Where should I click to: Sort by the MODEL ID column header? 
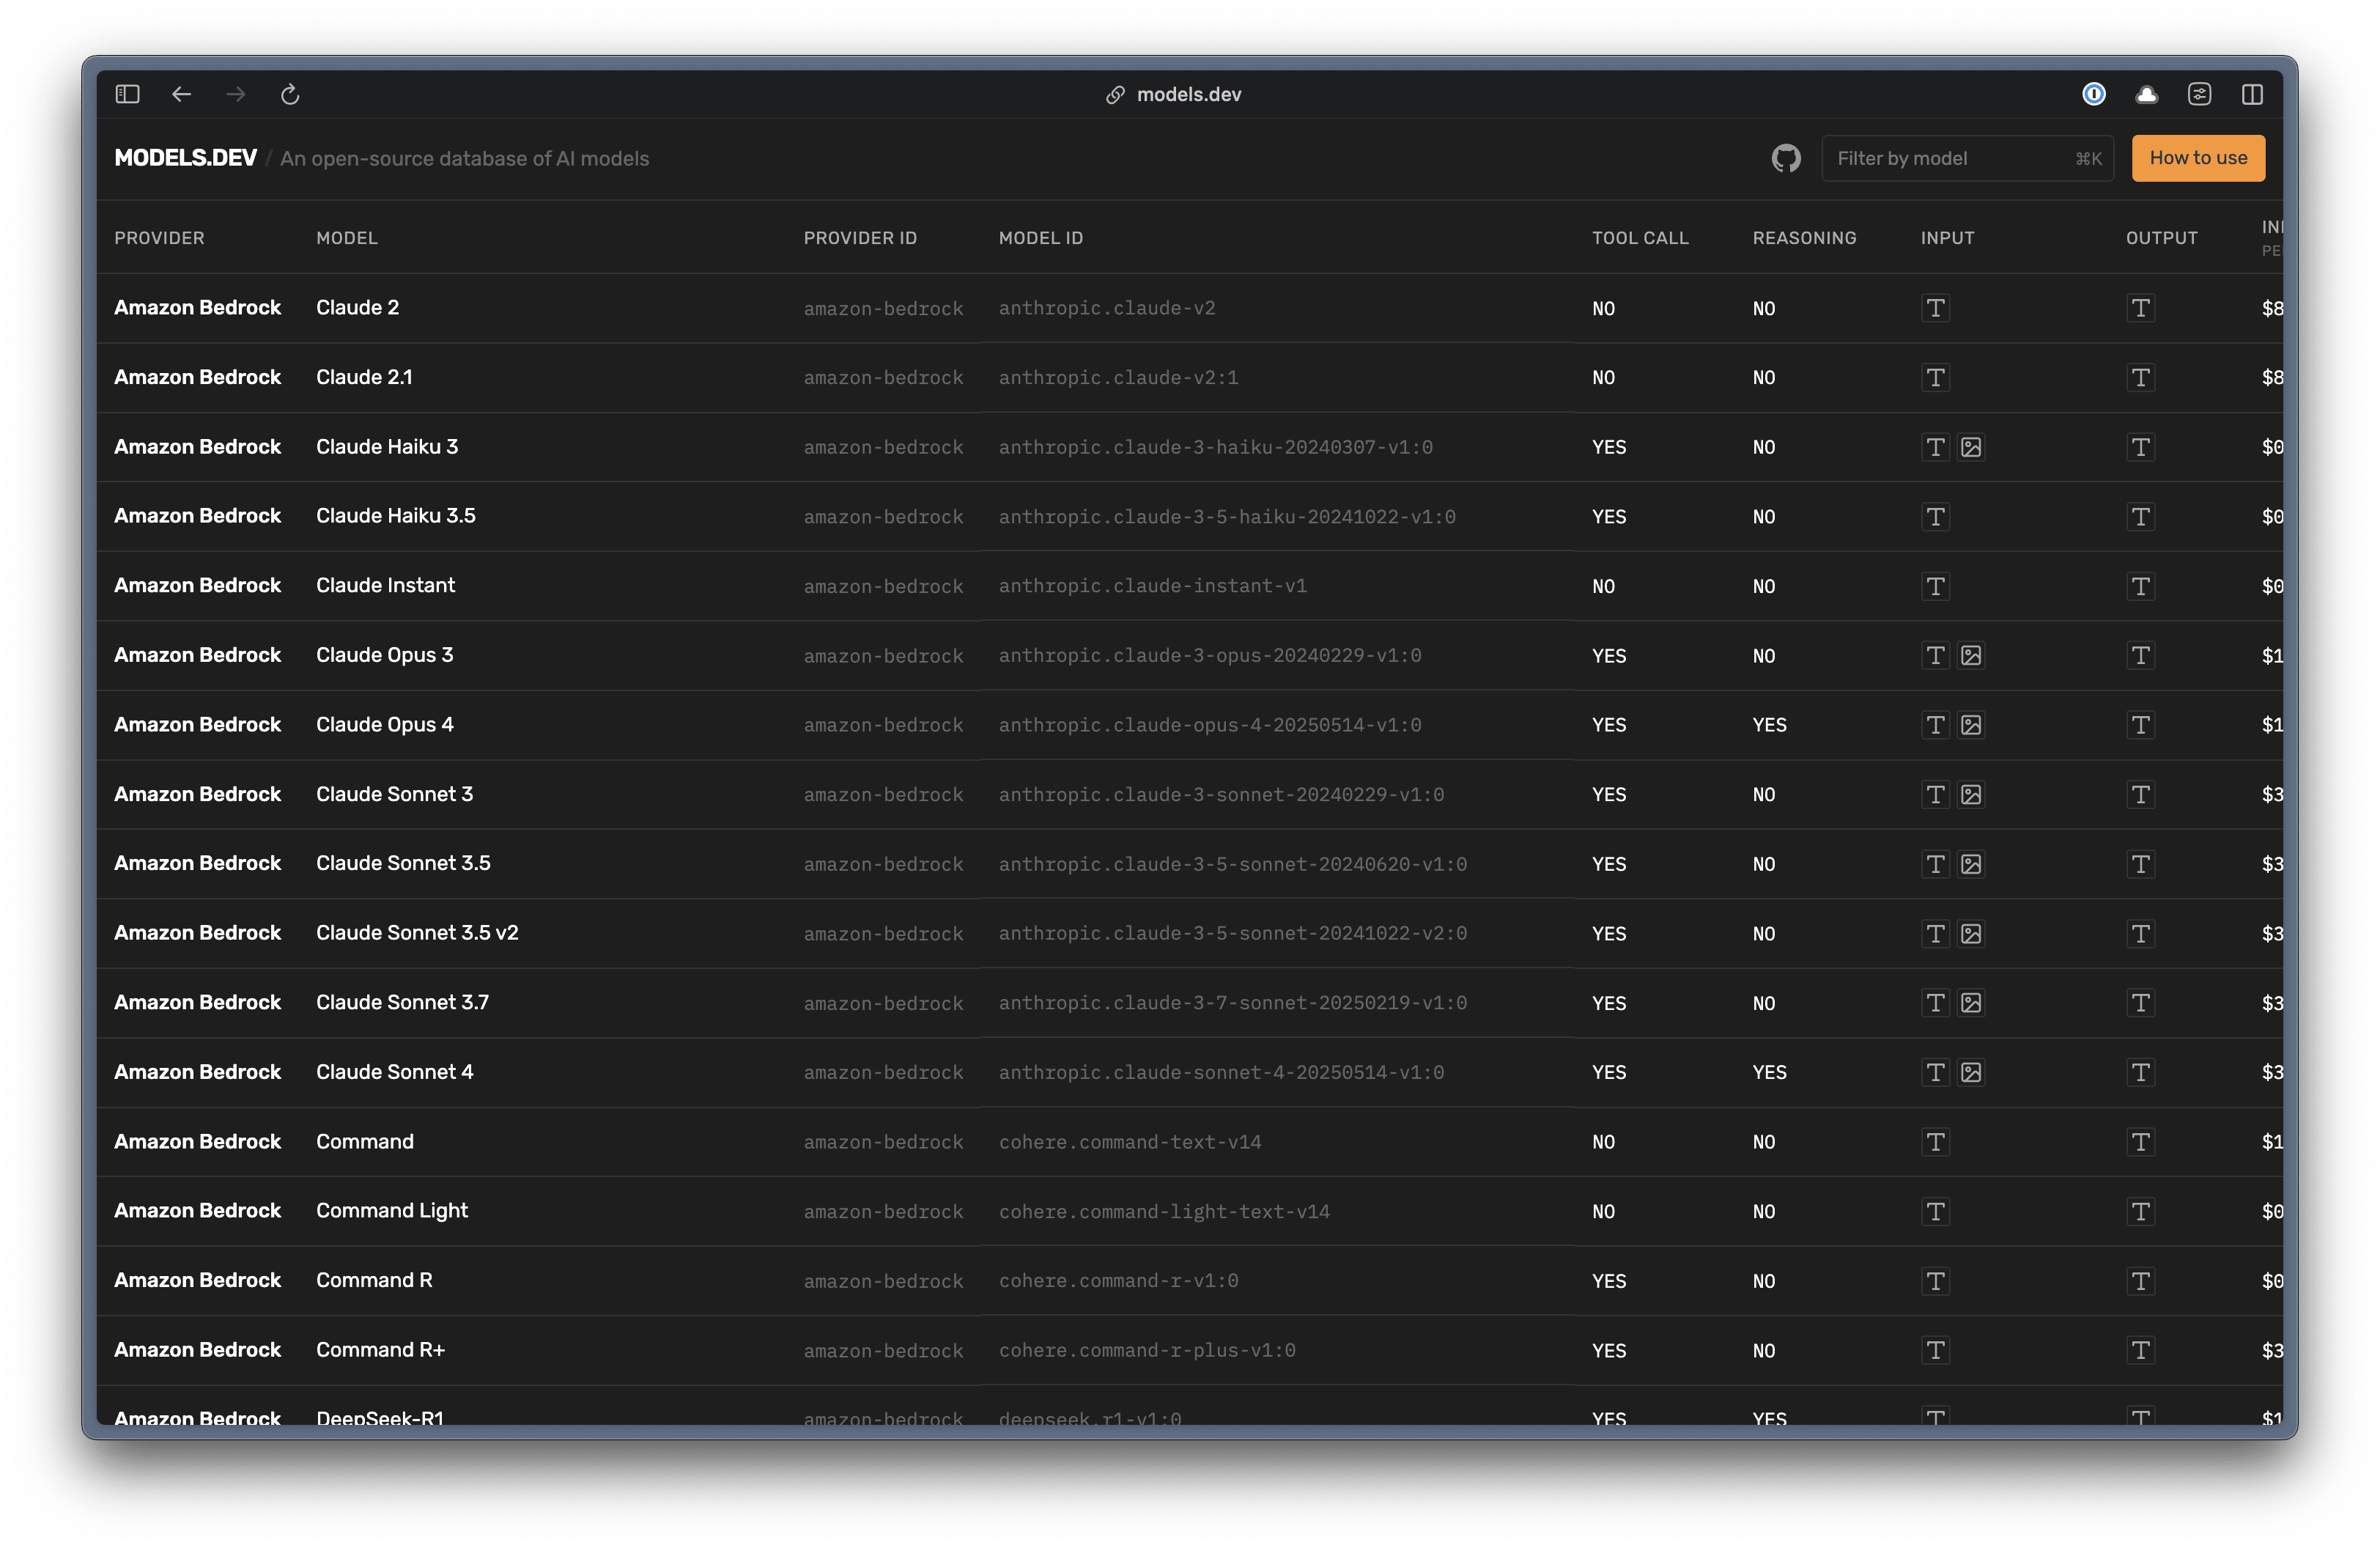(x=1041, y=238)
